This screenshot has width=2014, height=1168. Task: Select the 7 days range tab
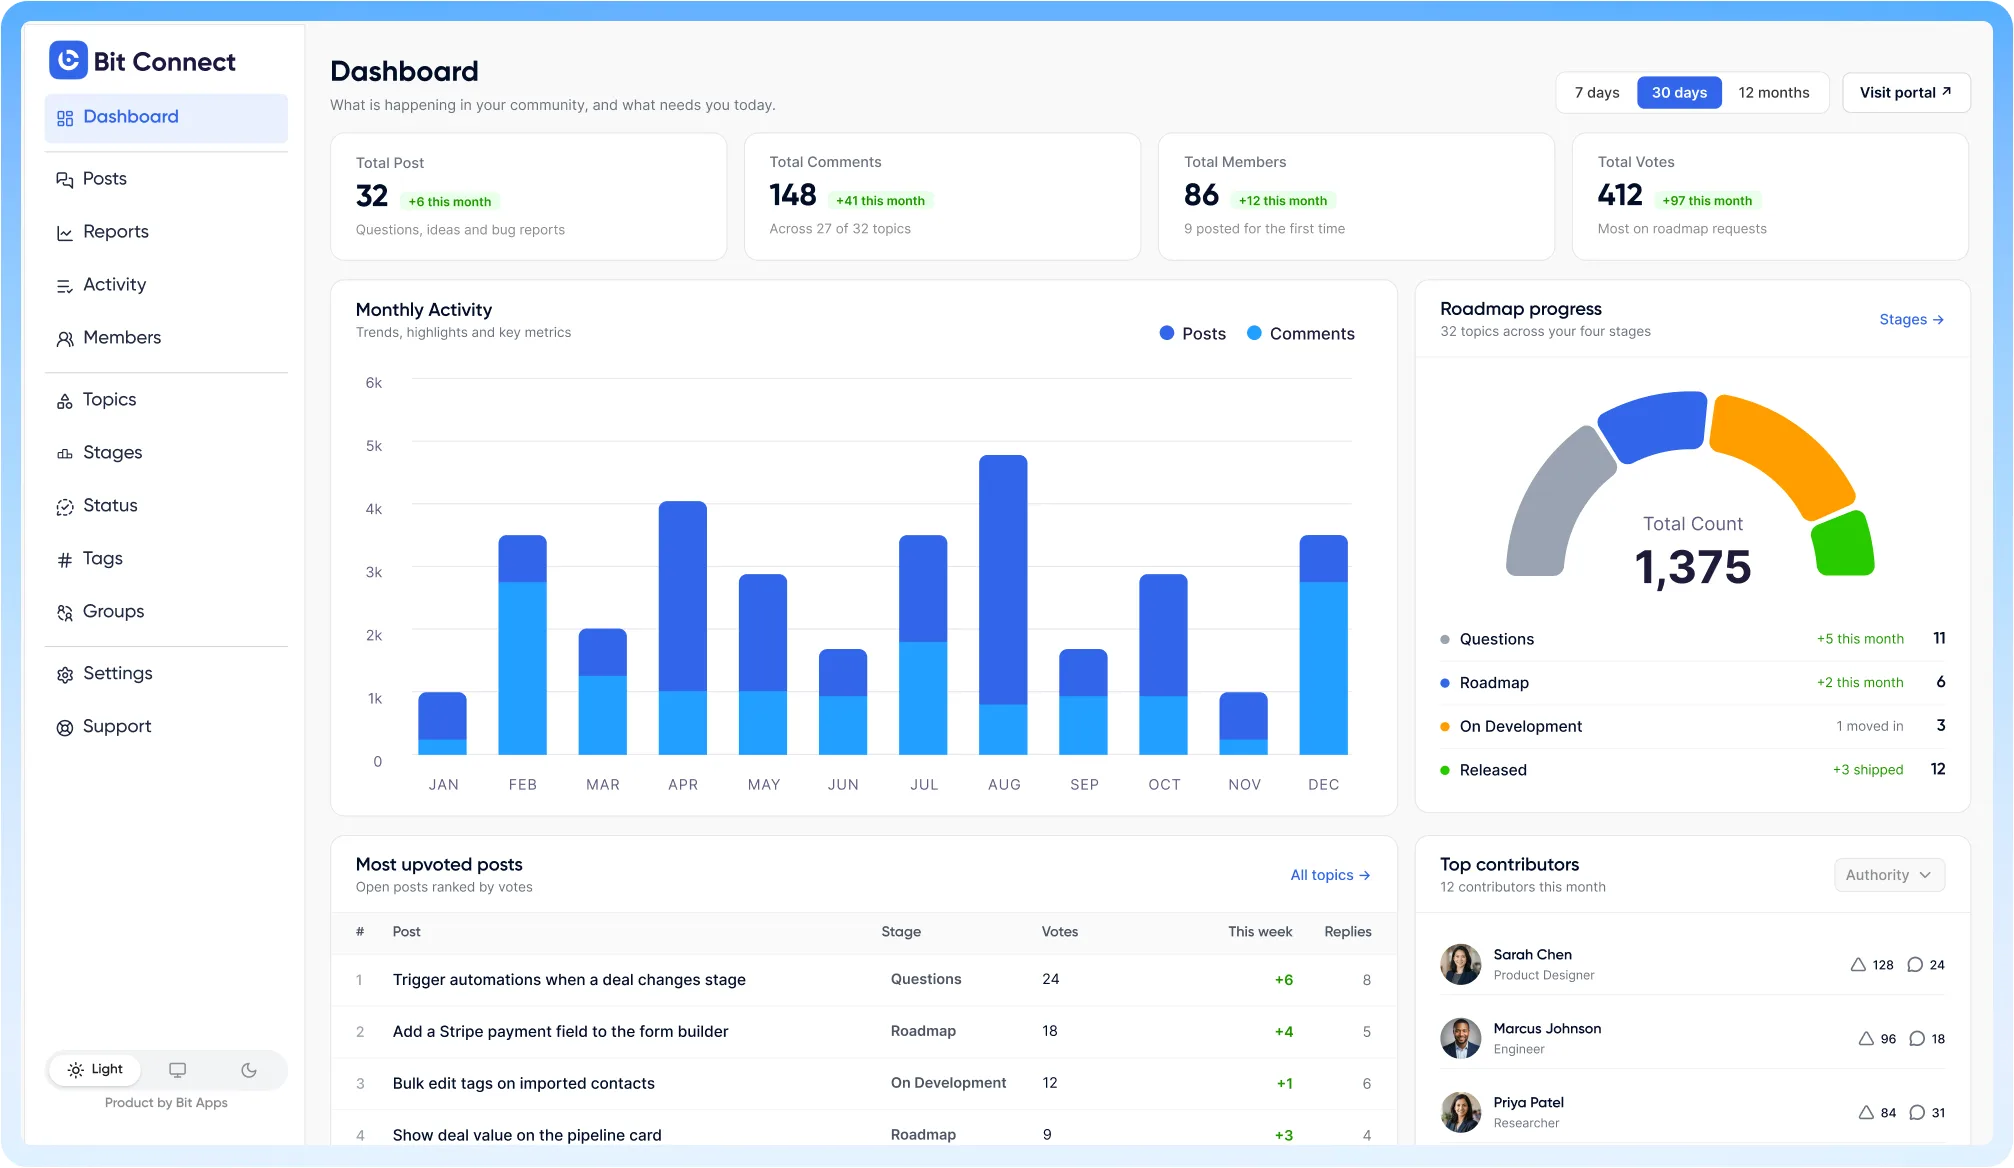tap(1597, 93)
